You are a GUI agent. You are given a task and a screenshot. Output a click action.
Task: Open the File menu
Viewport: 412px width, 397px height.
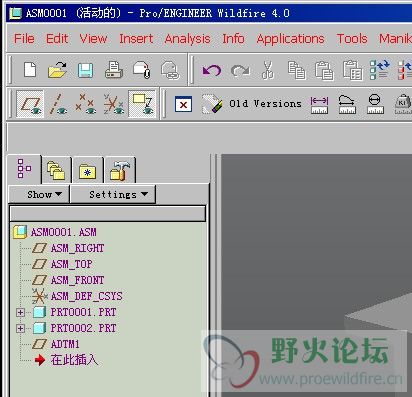point(24,39)
